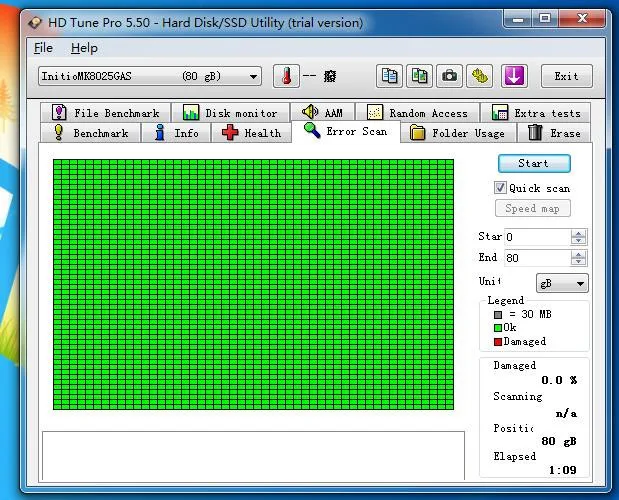619x500 pixels.
Task: Click the empty log box below the scan map
Action: coord(253,455)
